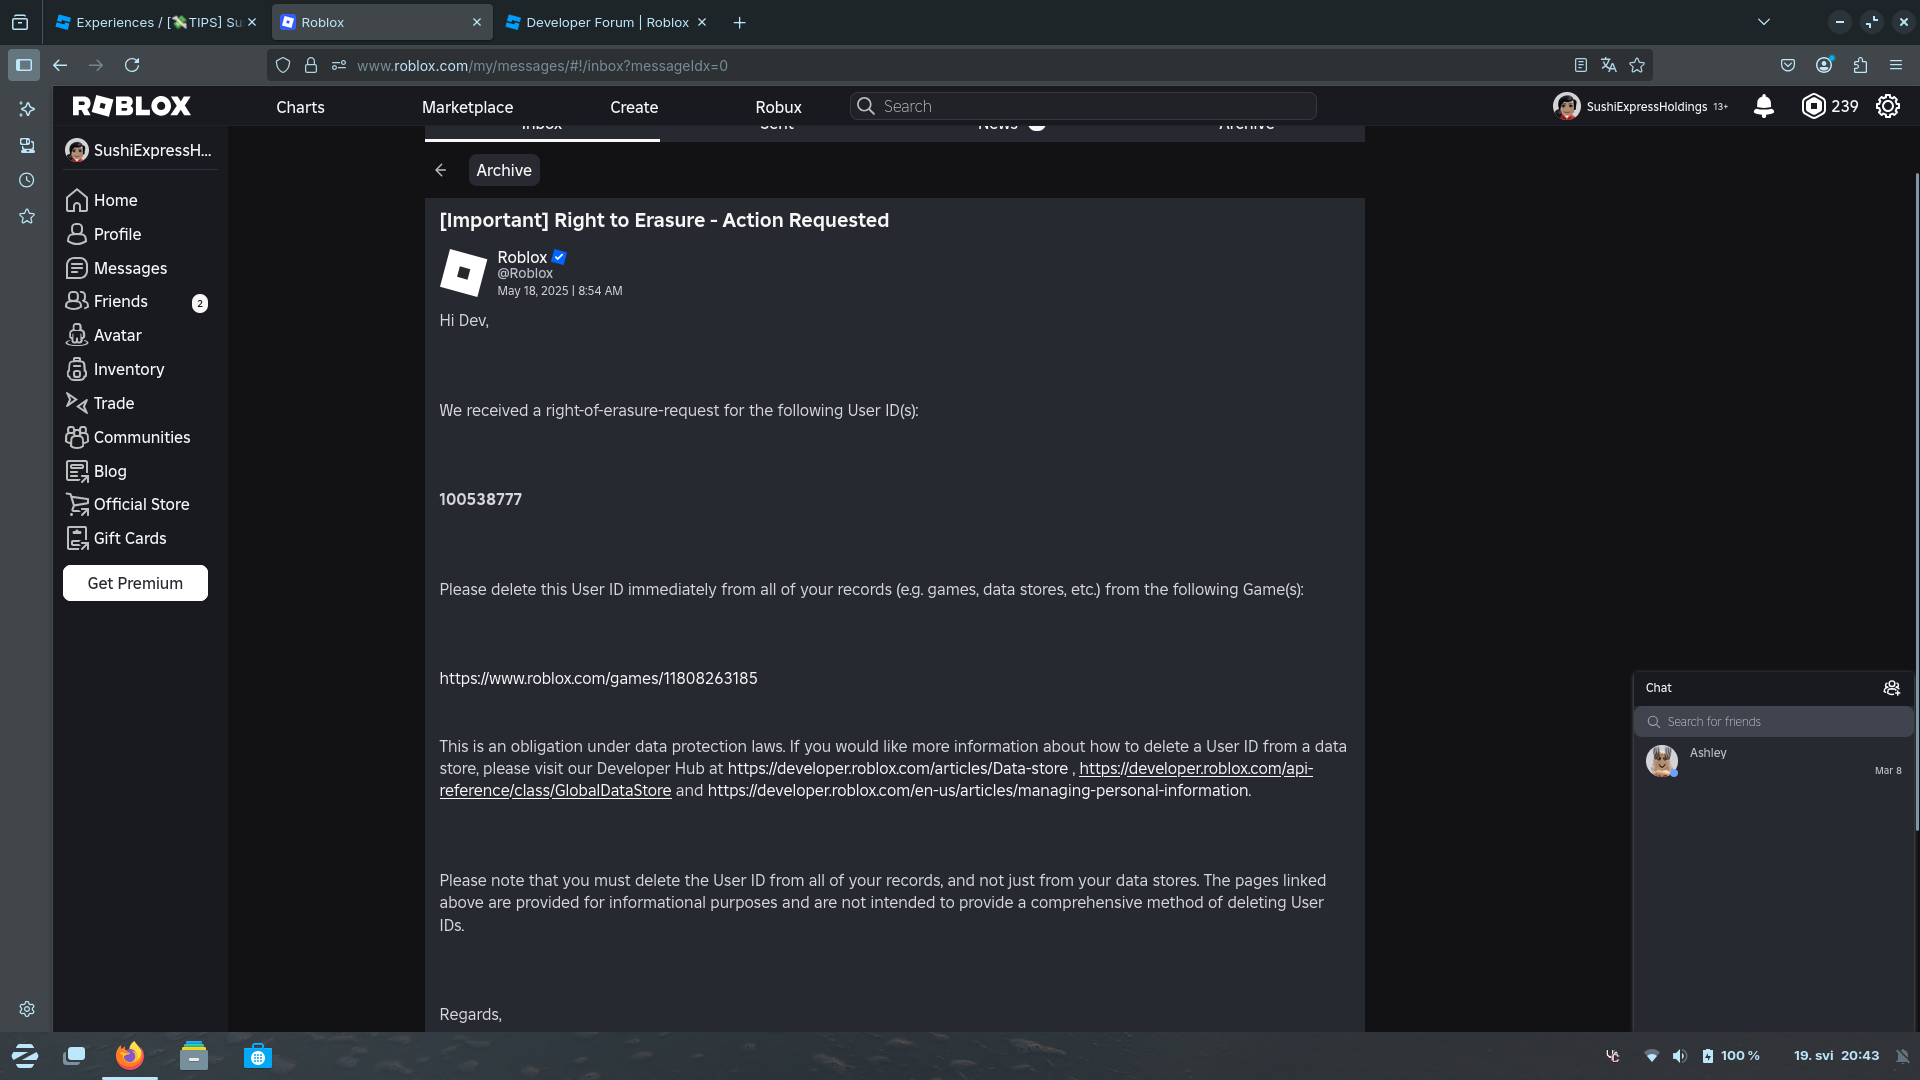Collapse the Archive view with back arrow
The width and height of the screenshot is (1920, 1080).
click(x=441, y=170)
